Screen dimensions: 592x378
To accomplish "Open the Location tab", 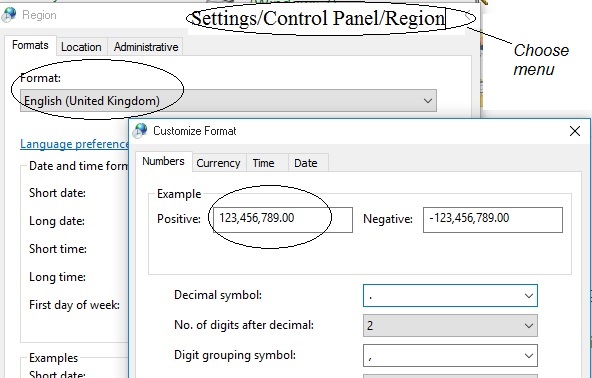I will click(81, 47).
